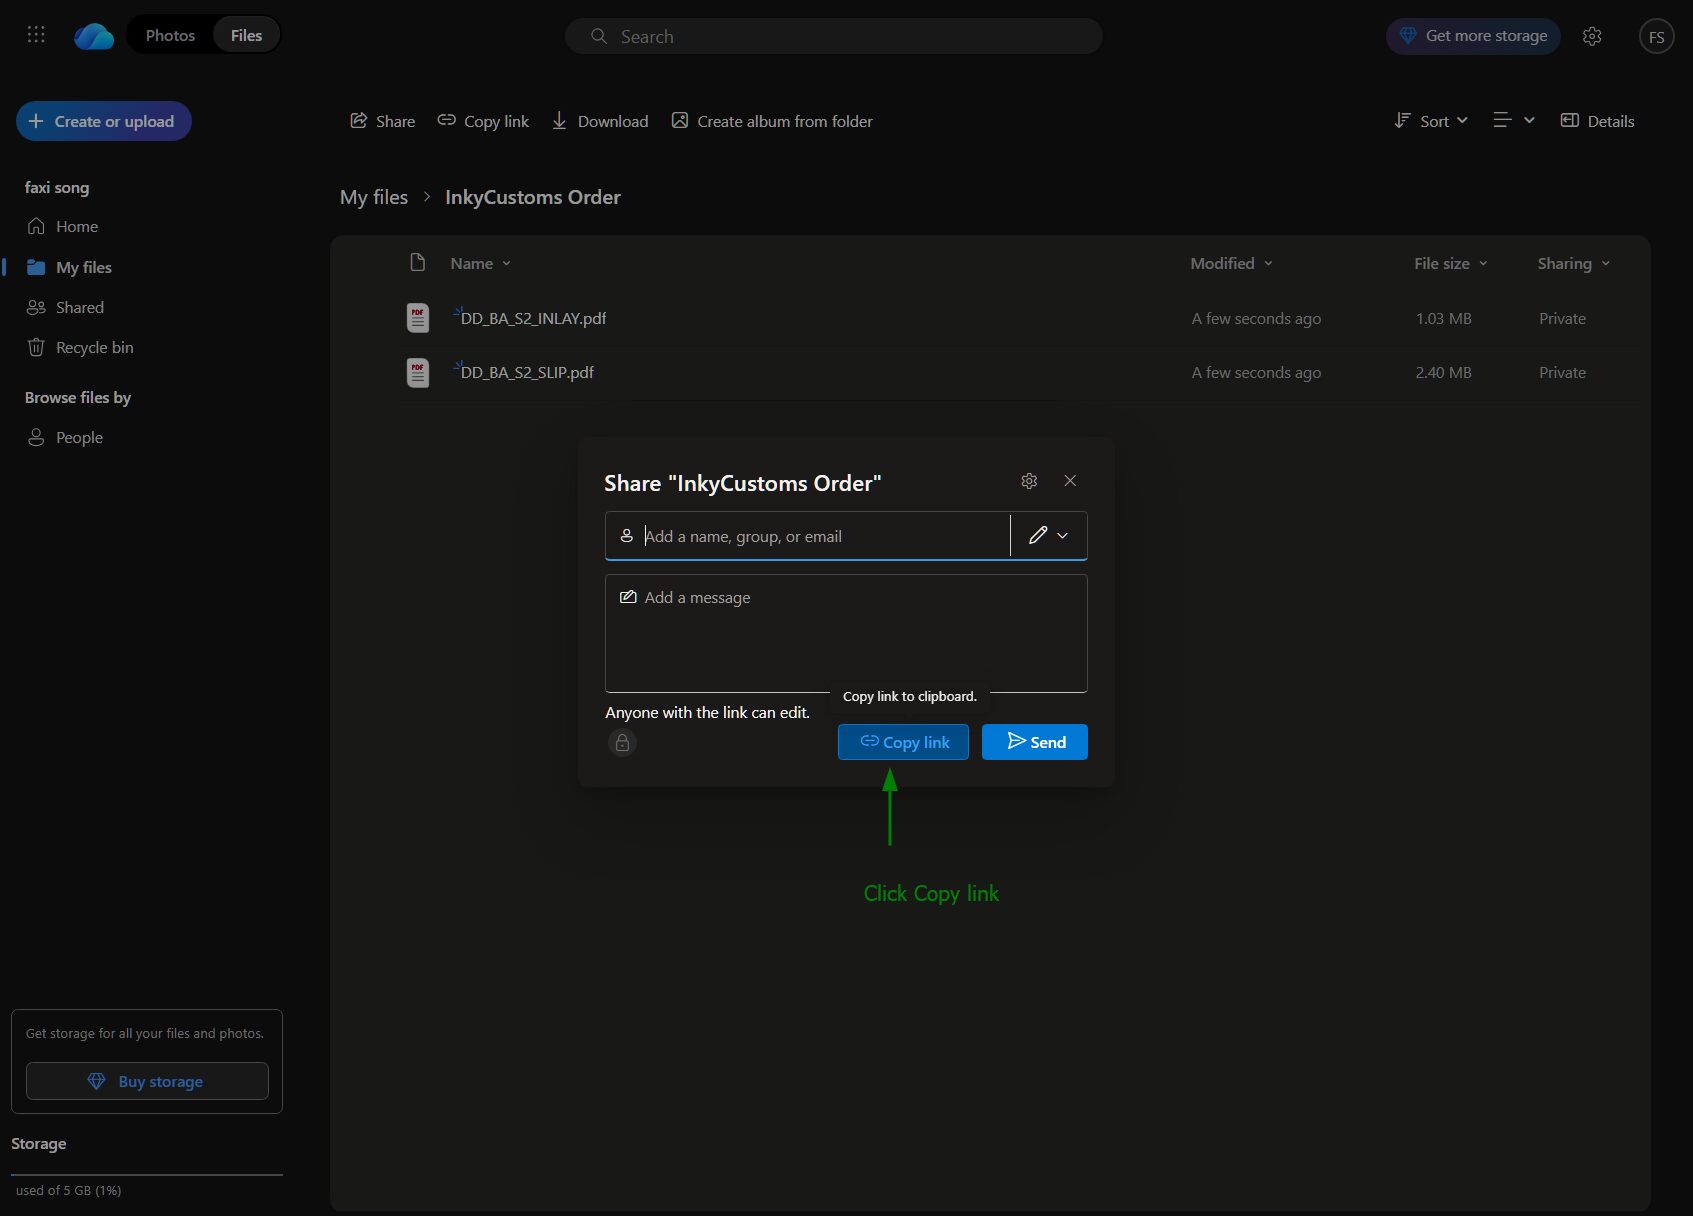Click the 1.03 MB file size
Screen dimensions: 1693x1216
click(1443, 318)
